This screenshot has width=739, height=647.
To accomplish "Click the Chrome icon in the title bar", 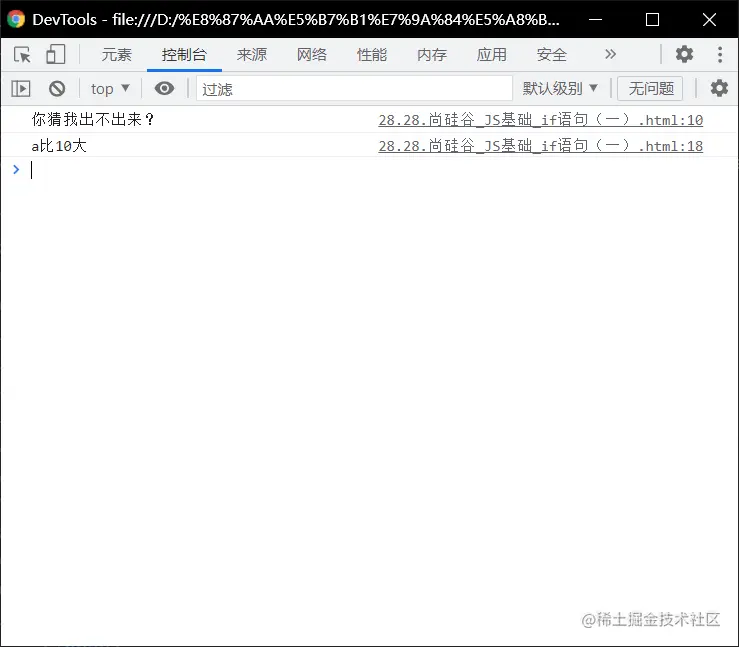I will click(x=16, y=19).
